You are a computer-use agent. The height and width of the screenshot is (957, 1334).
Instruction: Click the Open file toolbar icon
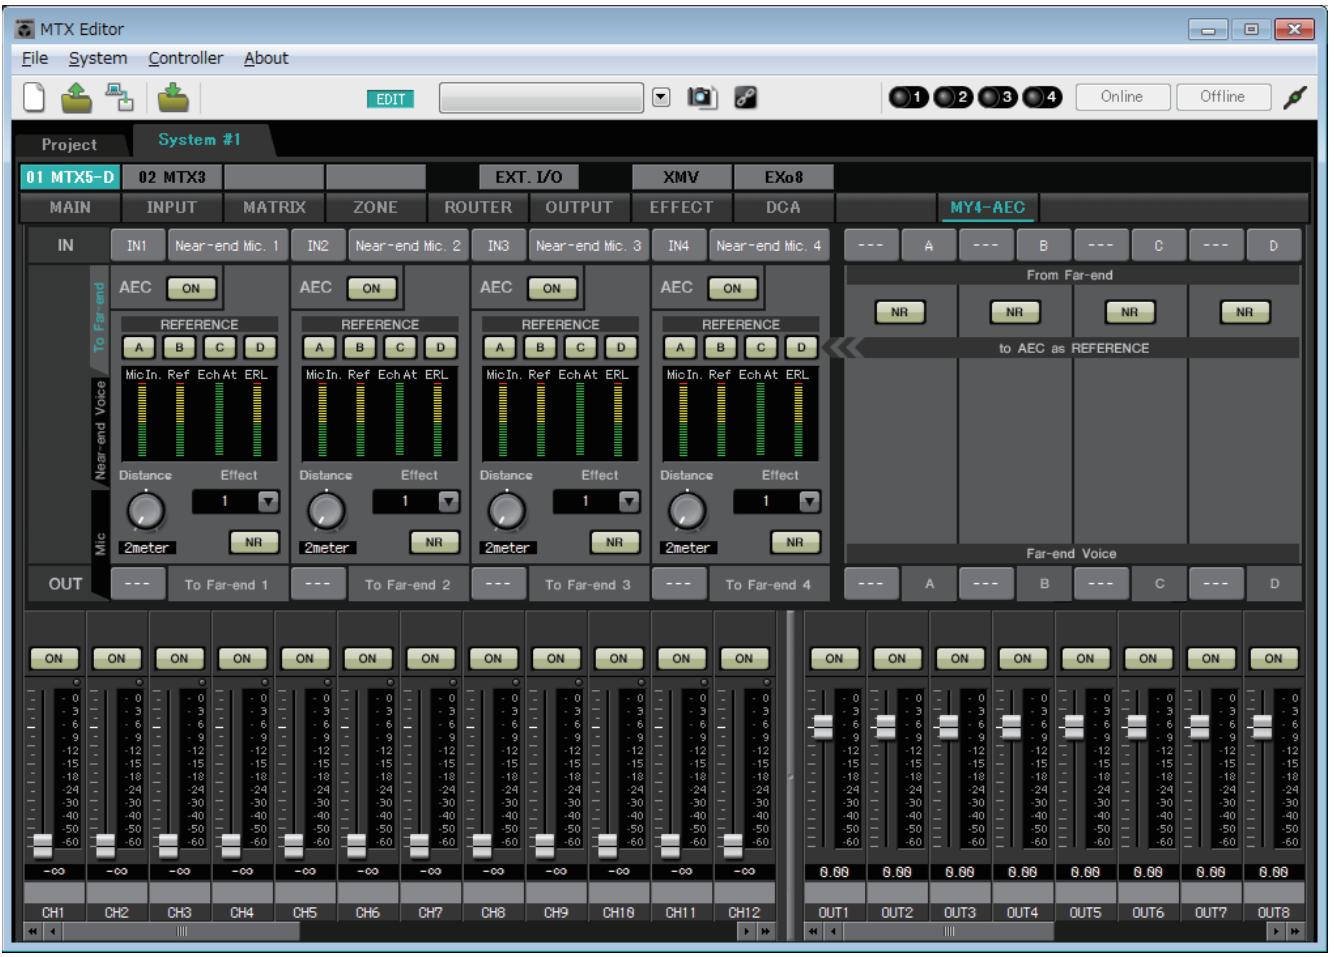[76, 97]
